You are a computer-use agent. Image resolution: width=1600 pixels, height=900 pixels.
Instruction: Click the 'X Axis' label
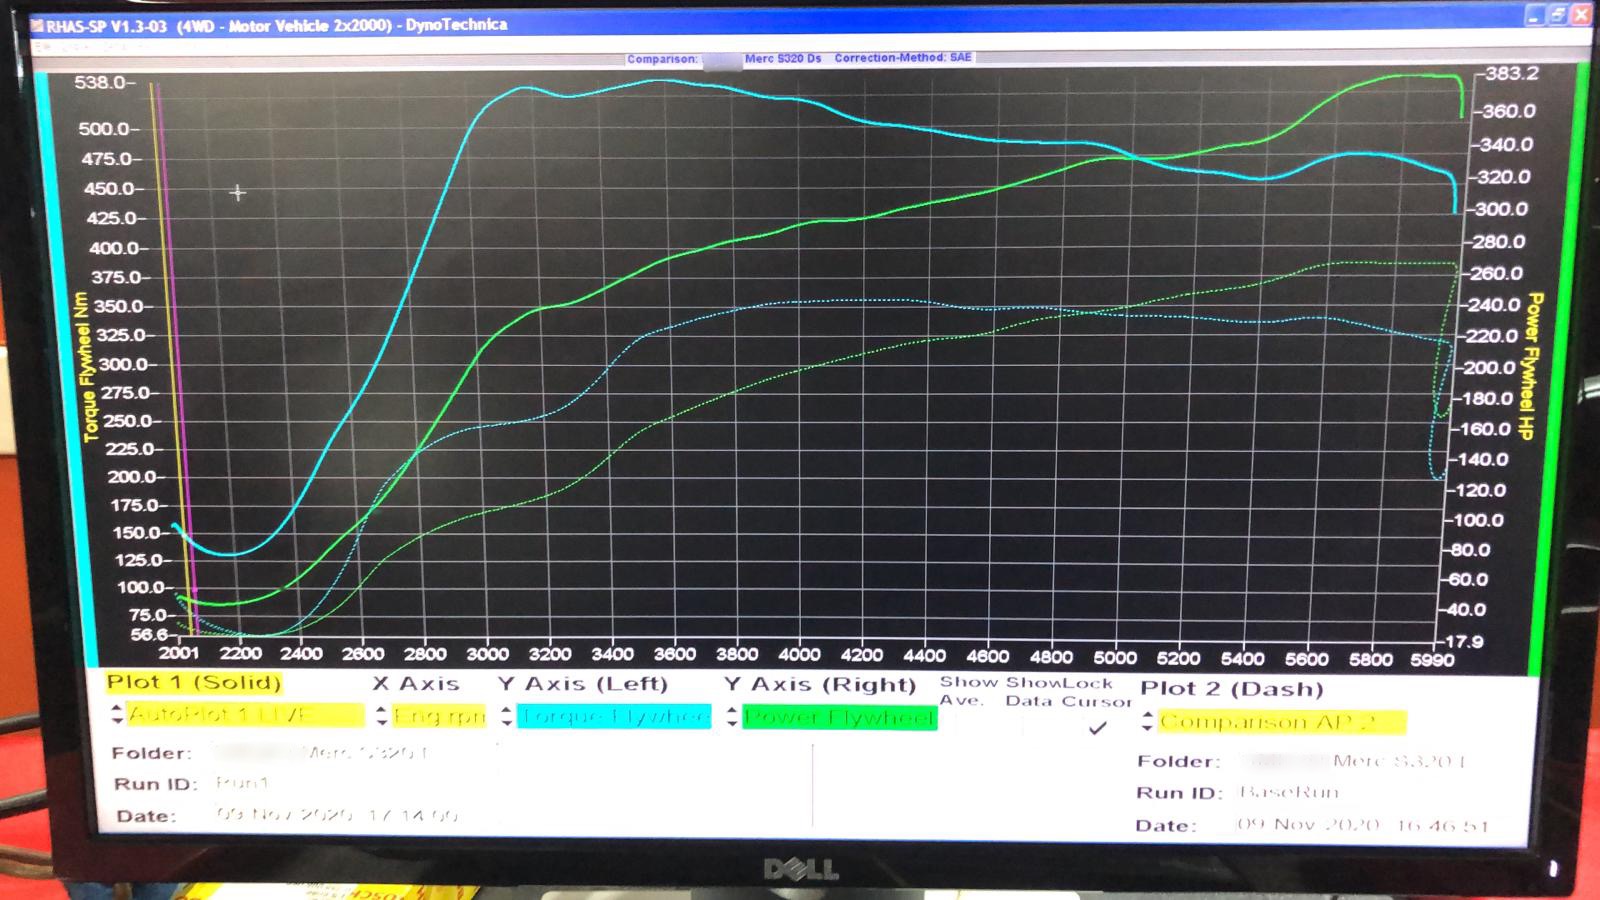click(x=416, y=684)
